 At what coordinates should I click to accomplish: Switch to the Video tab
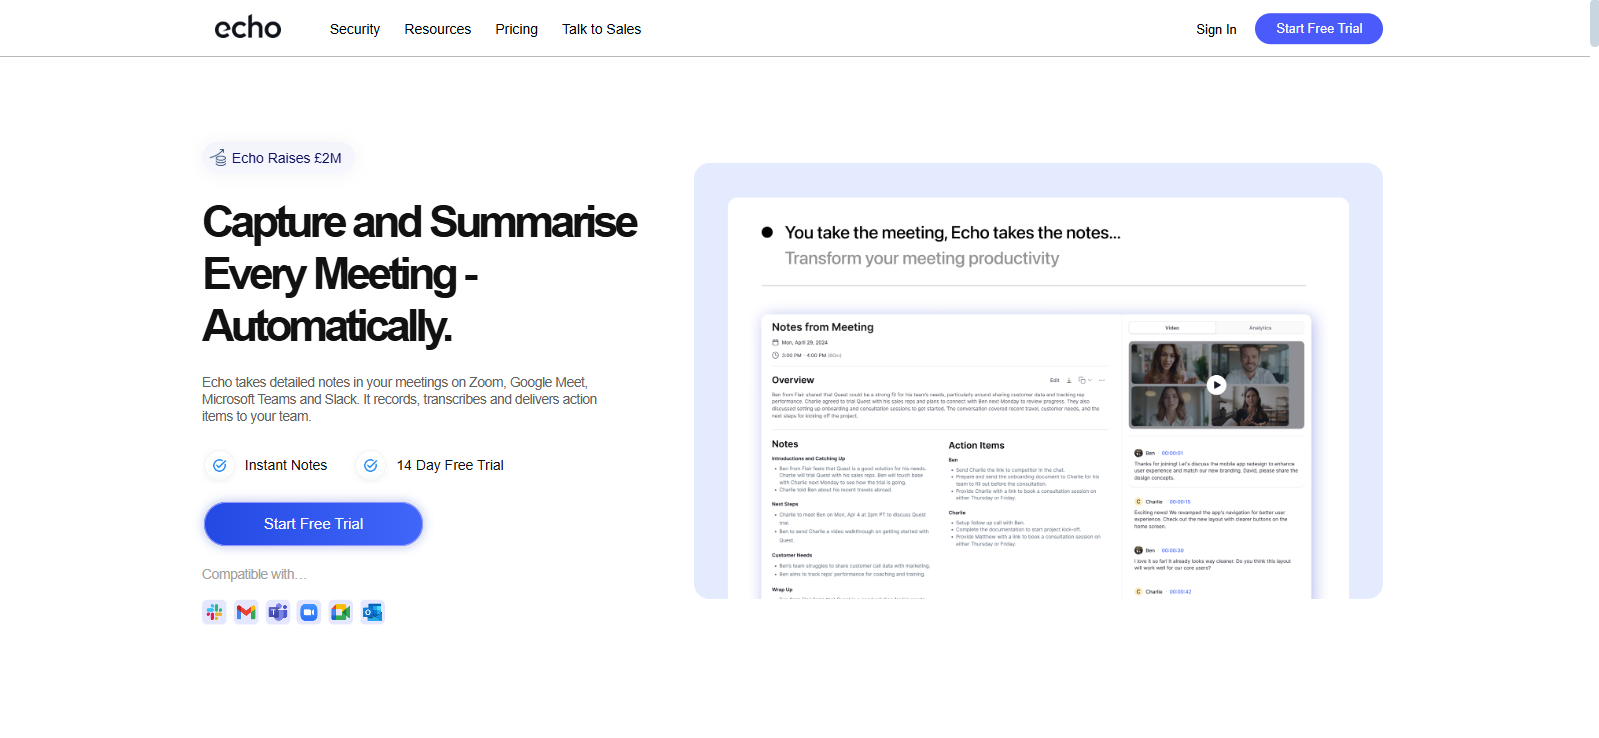point(1172,328)
